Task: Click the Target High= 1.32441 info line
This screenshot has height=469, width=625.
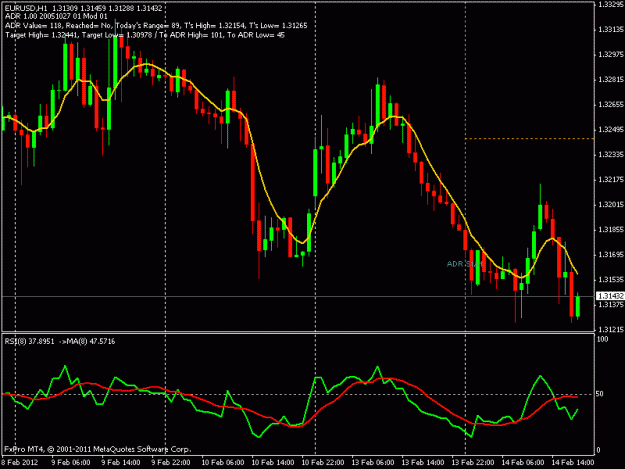Action: tap(145, 35)
